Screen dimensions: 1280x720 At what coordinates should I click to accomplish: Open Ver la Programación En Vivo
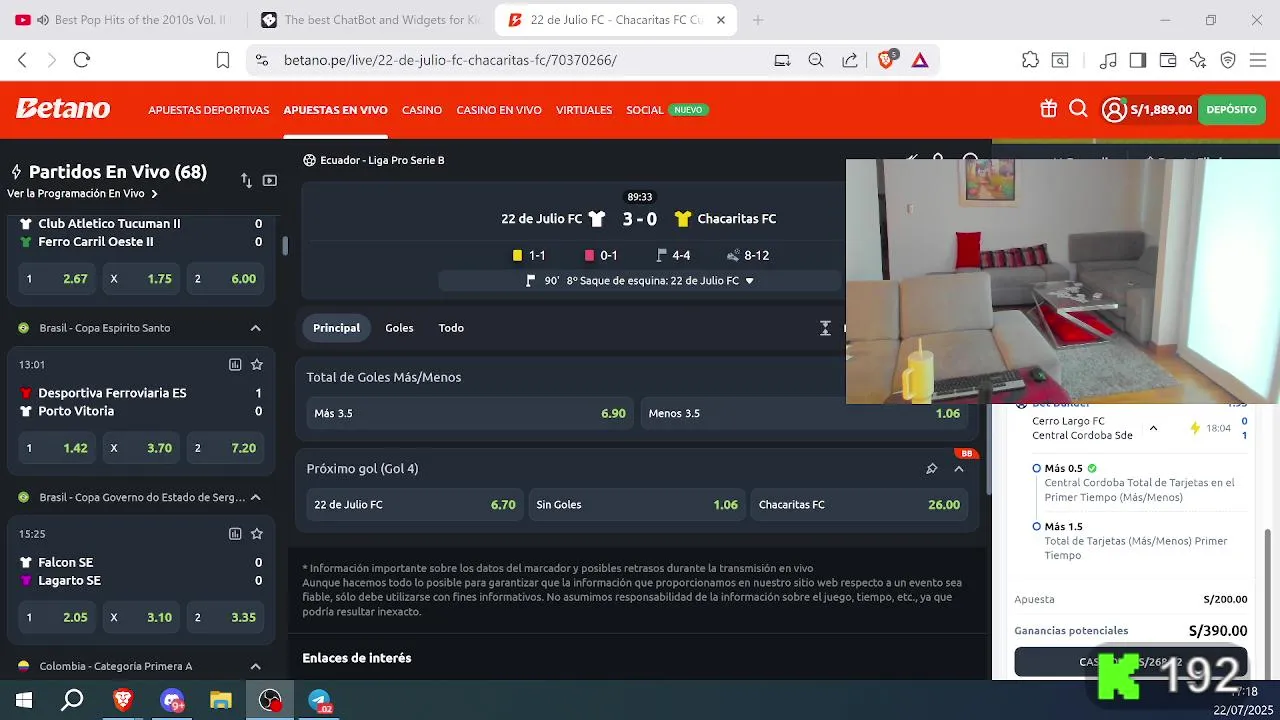[82, 194]
